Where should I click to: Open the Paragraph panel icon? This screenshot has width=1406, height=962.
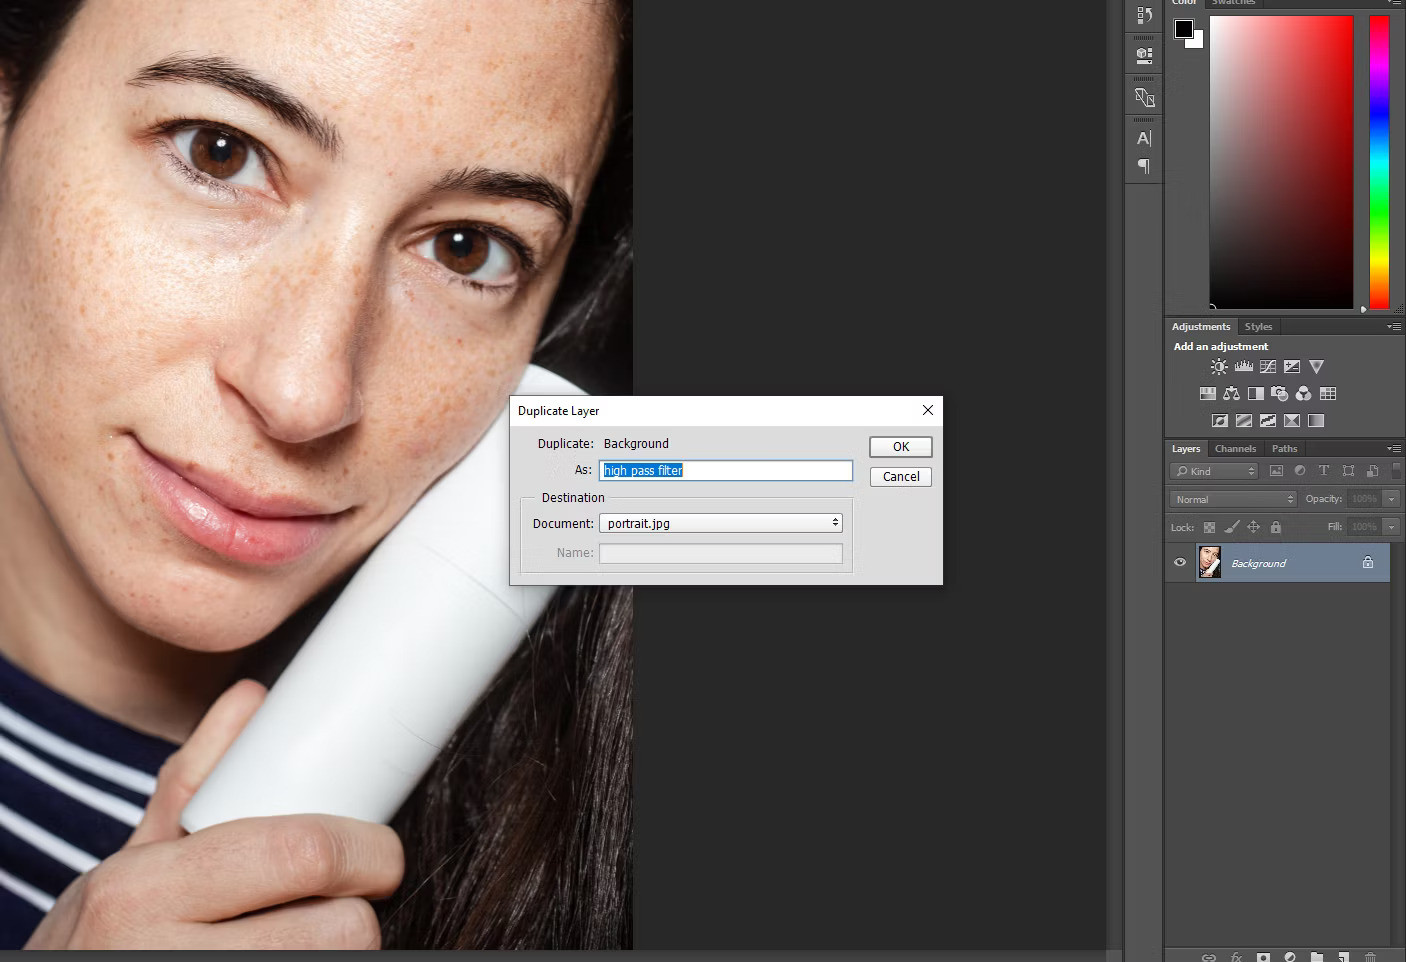(x=1144, y=166)
